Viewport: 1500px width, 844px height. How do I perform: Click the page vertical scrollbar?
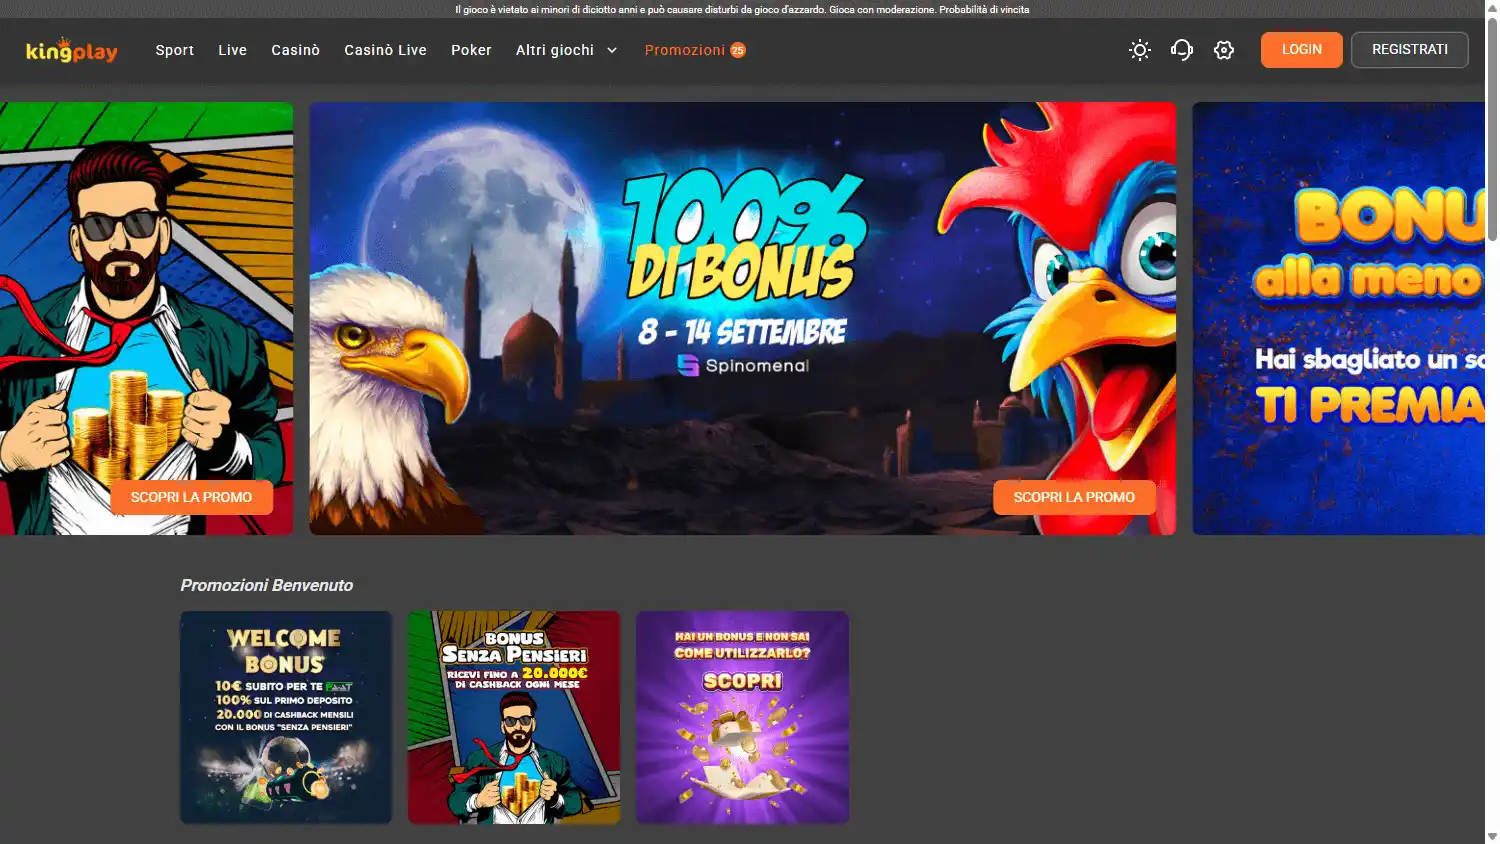(x=1492, y=130)
